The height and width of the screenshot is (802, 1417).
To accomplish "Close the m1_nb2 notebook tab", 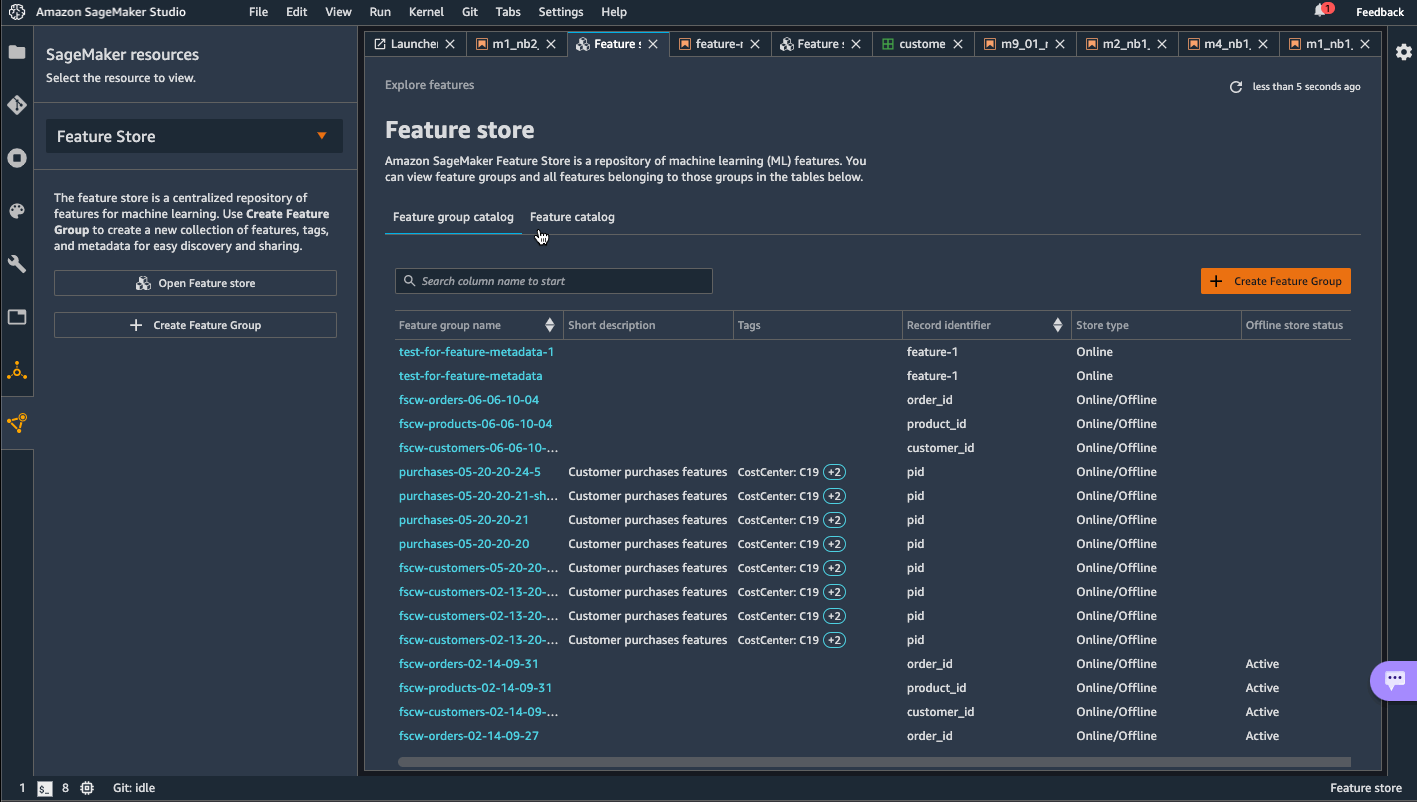I will (552, 44).
